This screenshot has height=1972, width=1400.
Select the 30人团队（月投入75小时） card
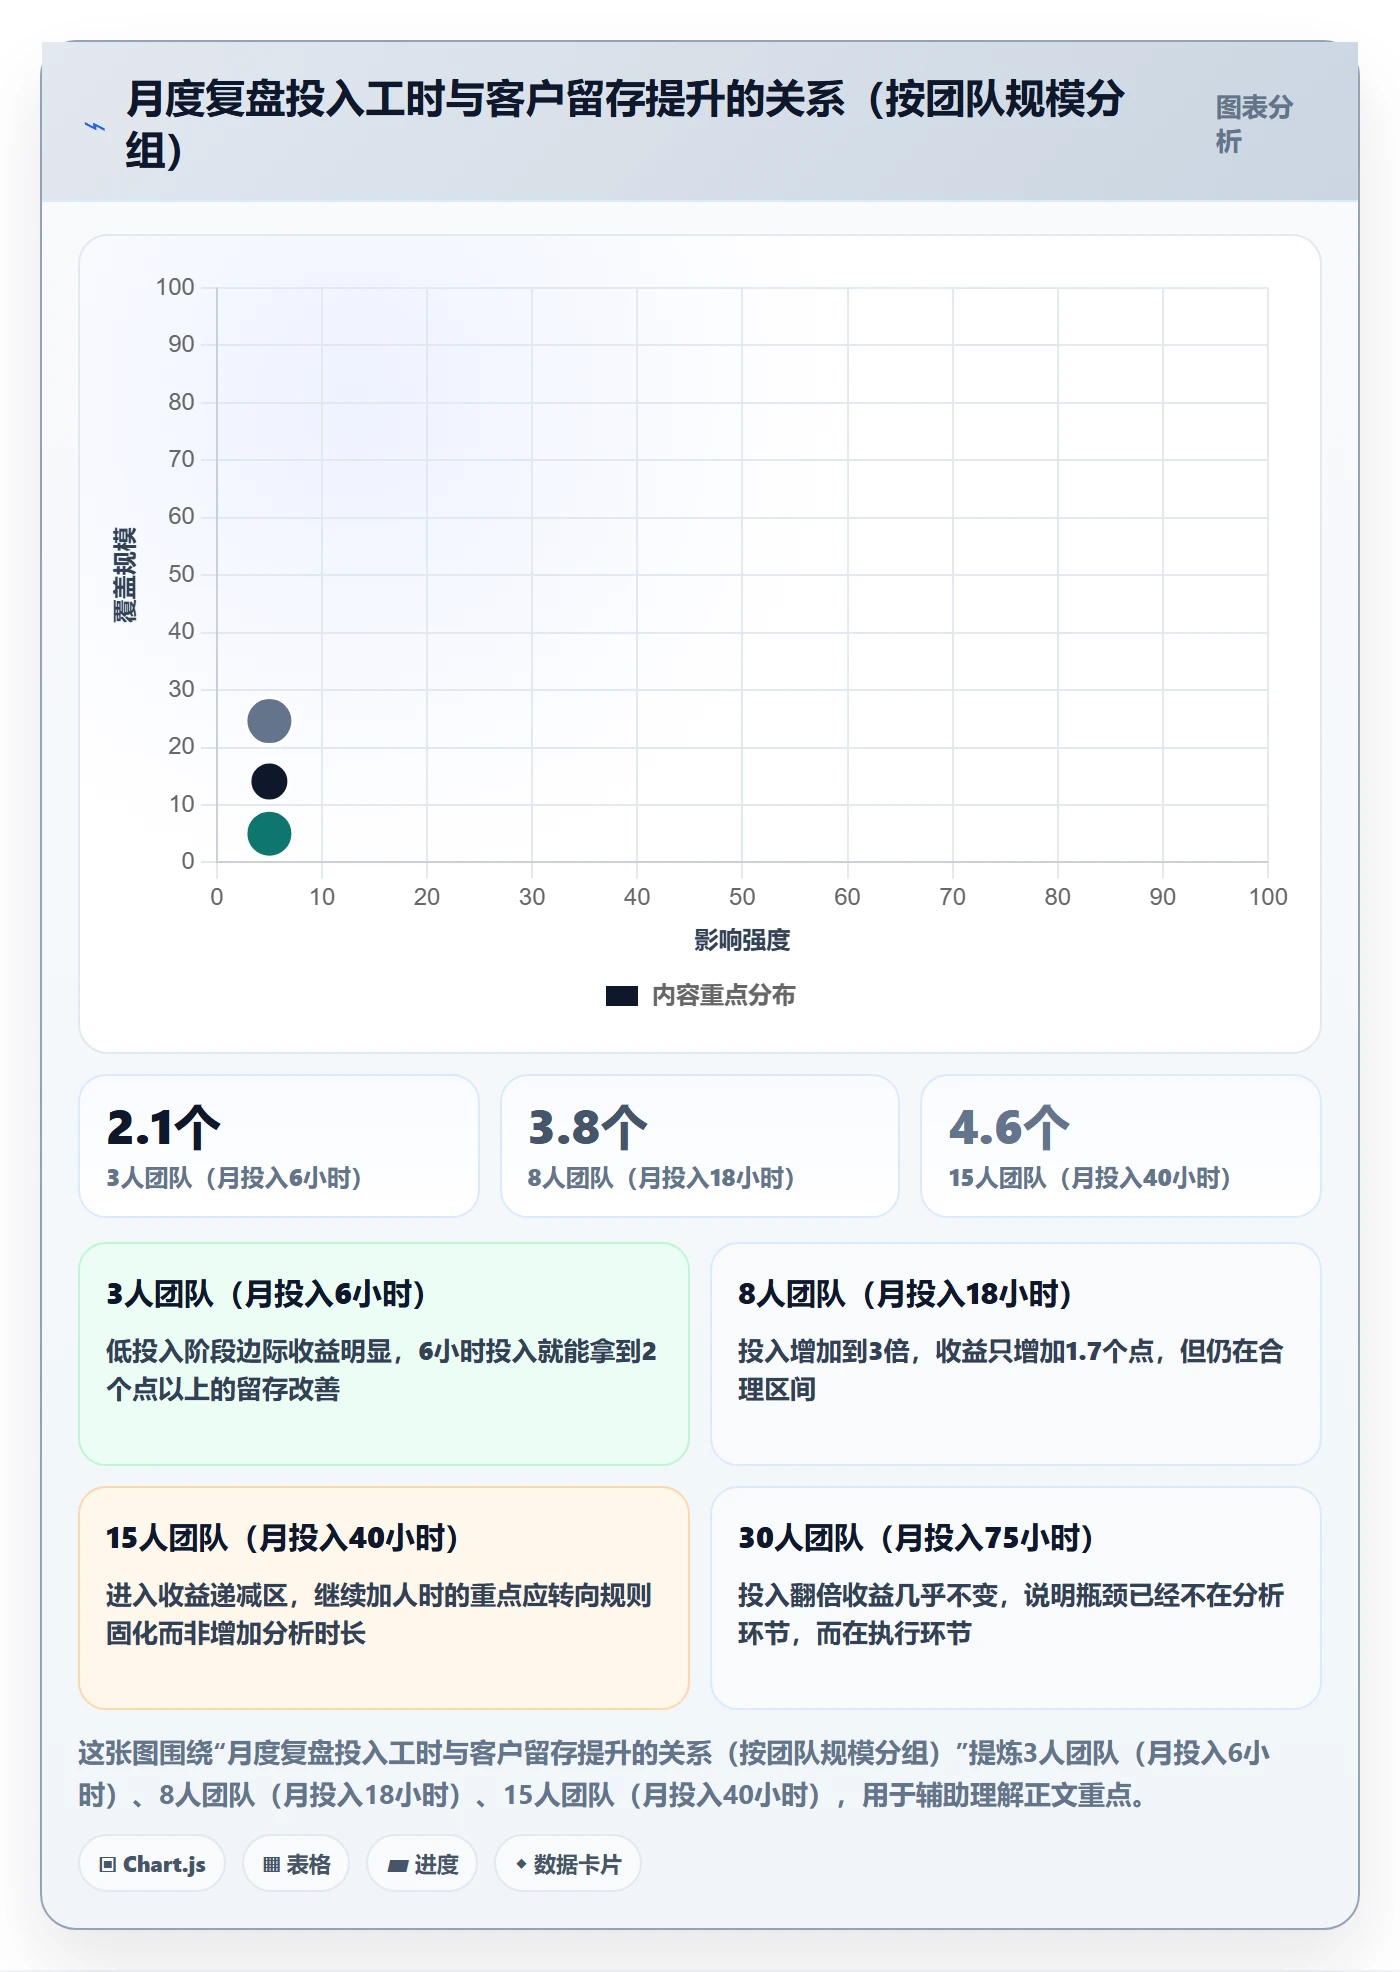pyautogui.click(x=1016, y=1598)
